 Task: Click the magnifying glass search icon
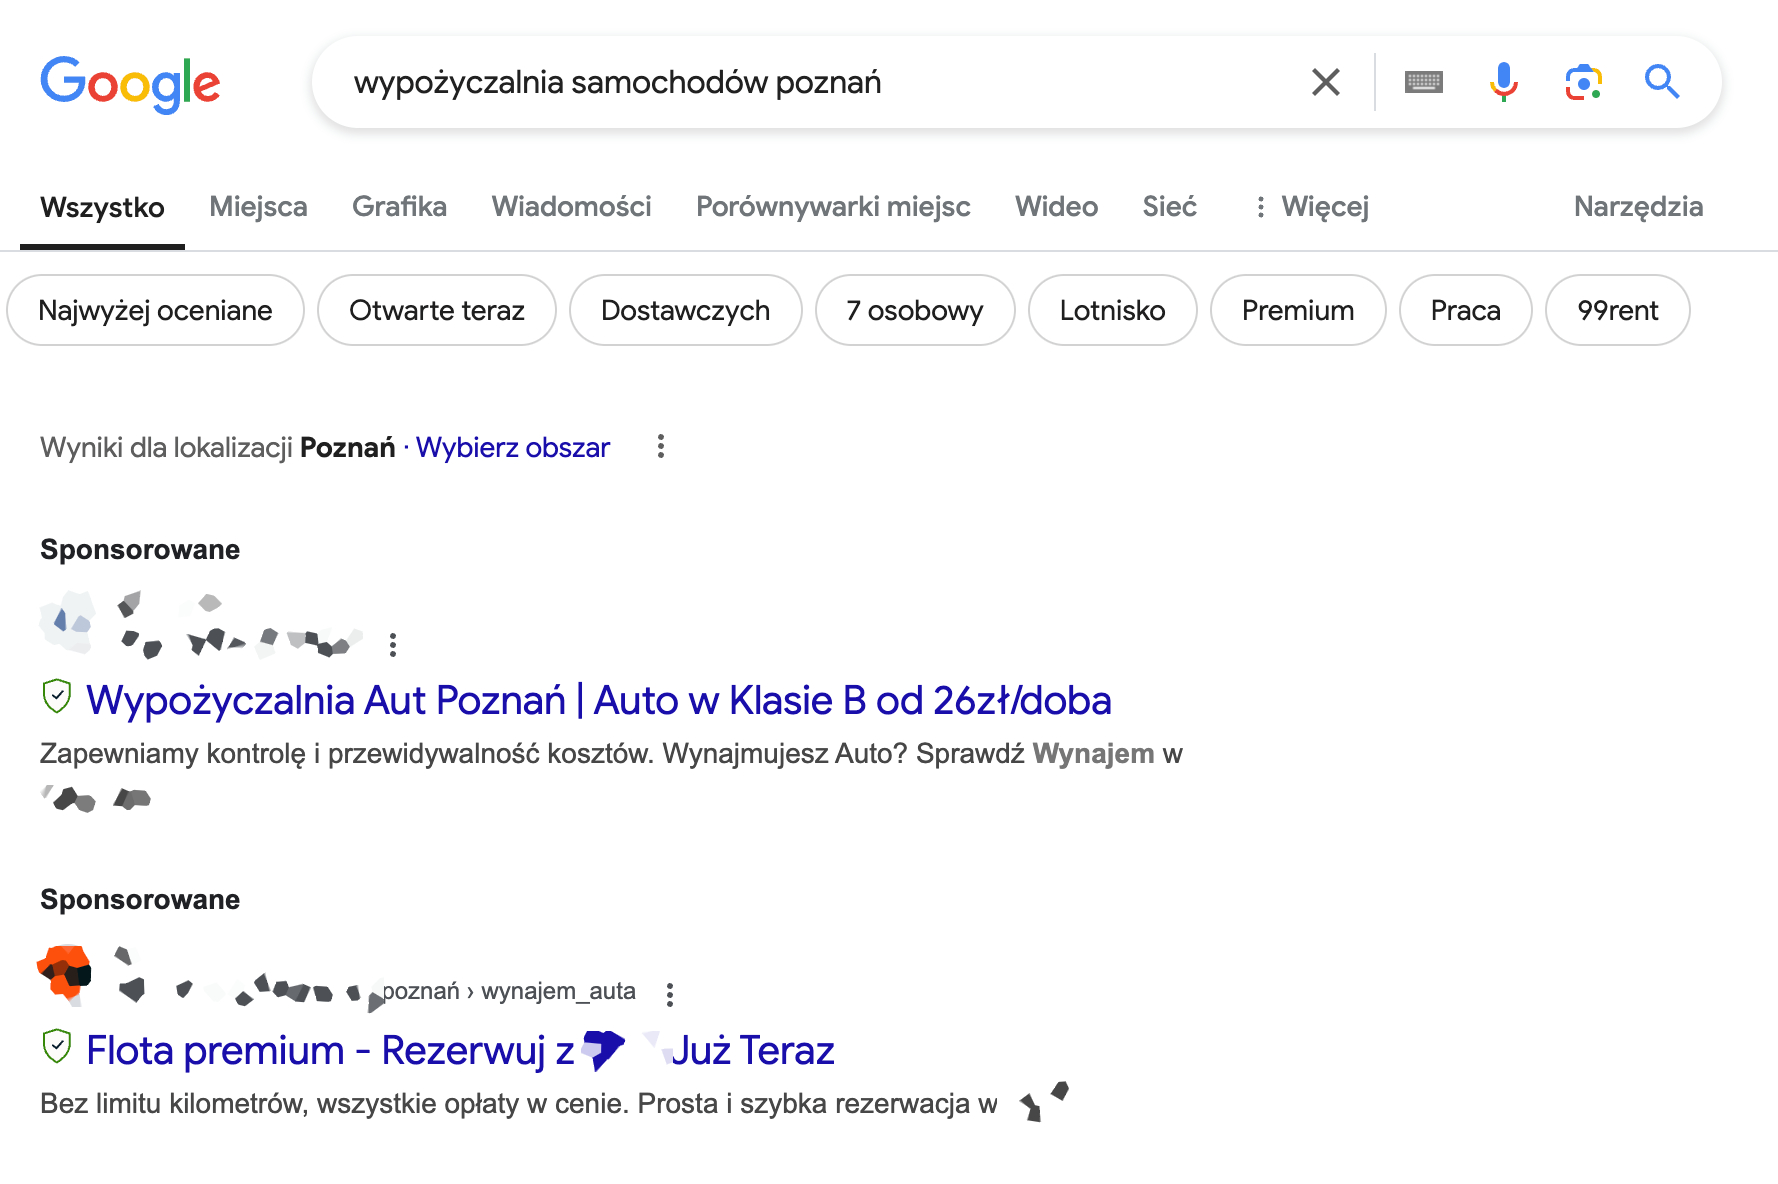pos(1662,82)
